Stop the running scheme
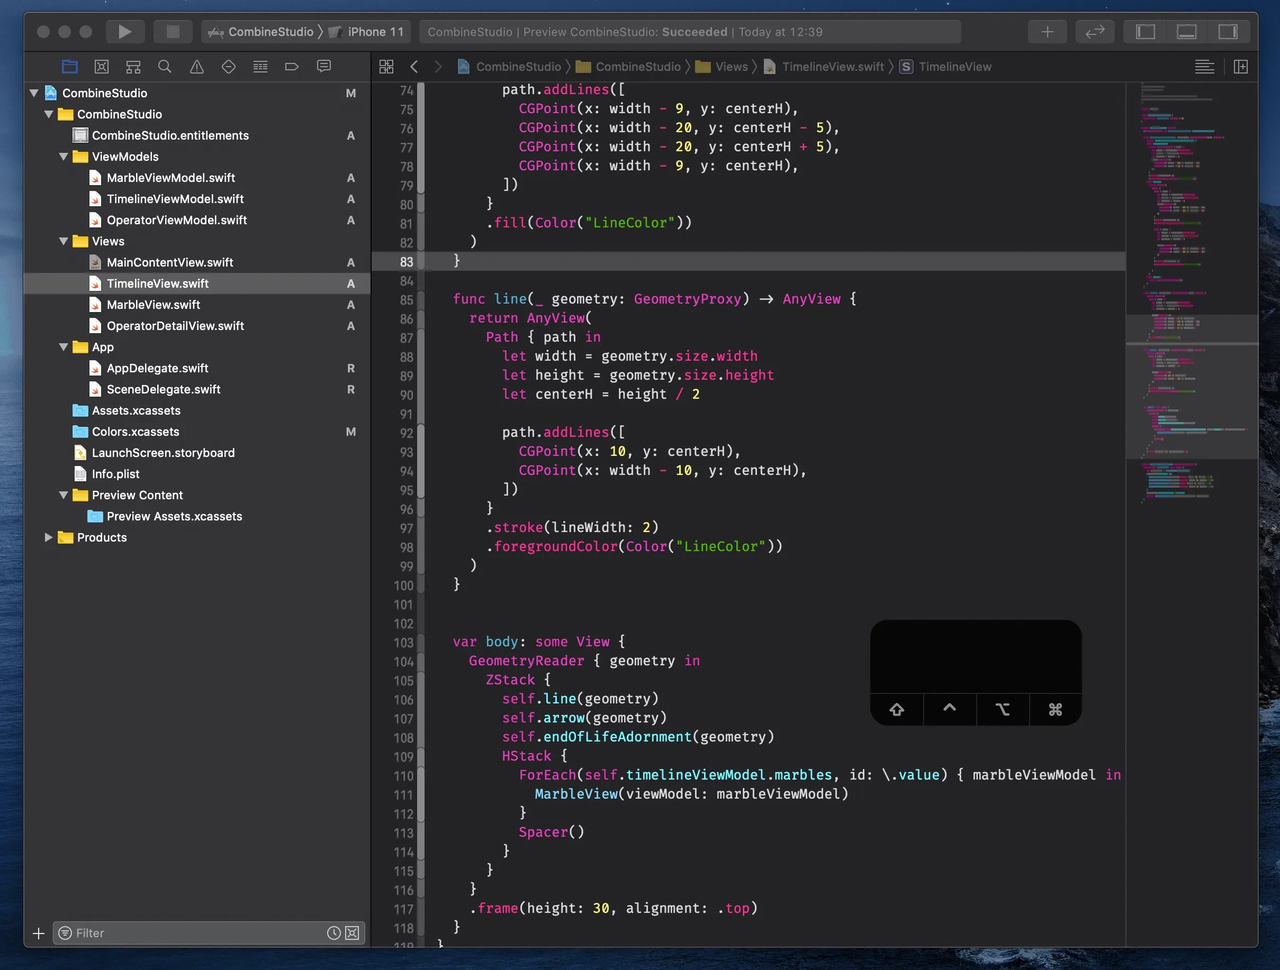1280x970 pixels. point(173,32)
